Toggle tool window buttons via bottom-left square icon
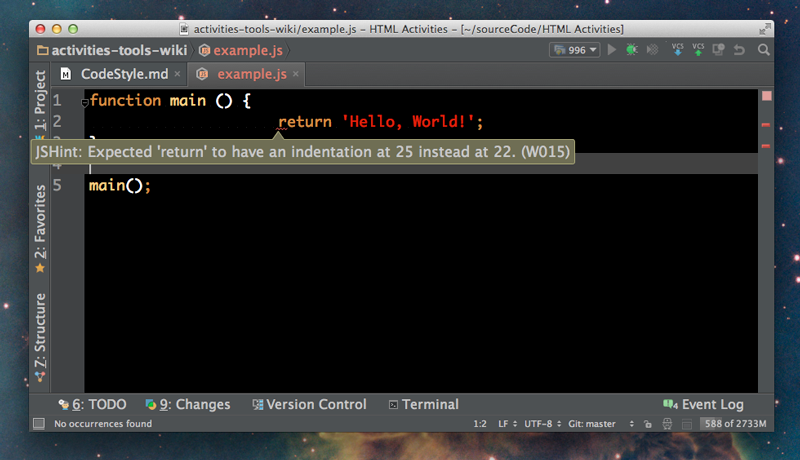This screenshot has width=800, height=460. click(x=39, y=424)
